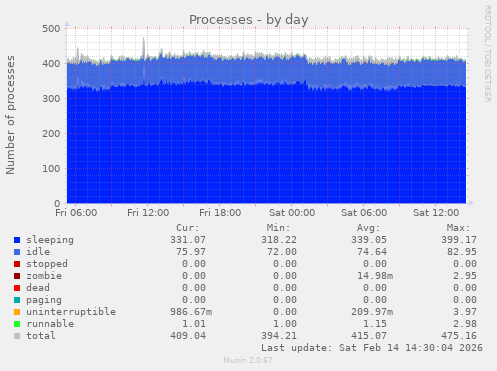Select the 'stopped' legend label
Viewport: 497px width, 371px height.
[47, 264]
